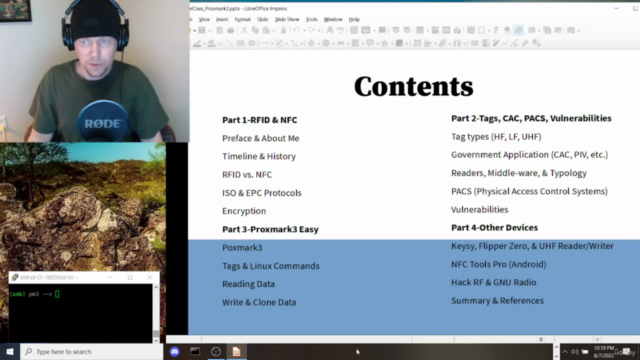640x360 pixels.
Task: Click the Cut scissors icon
Action: tap(244, 30)
